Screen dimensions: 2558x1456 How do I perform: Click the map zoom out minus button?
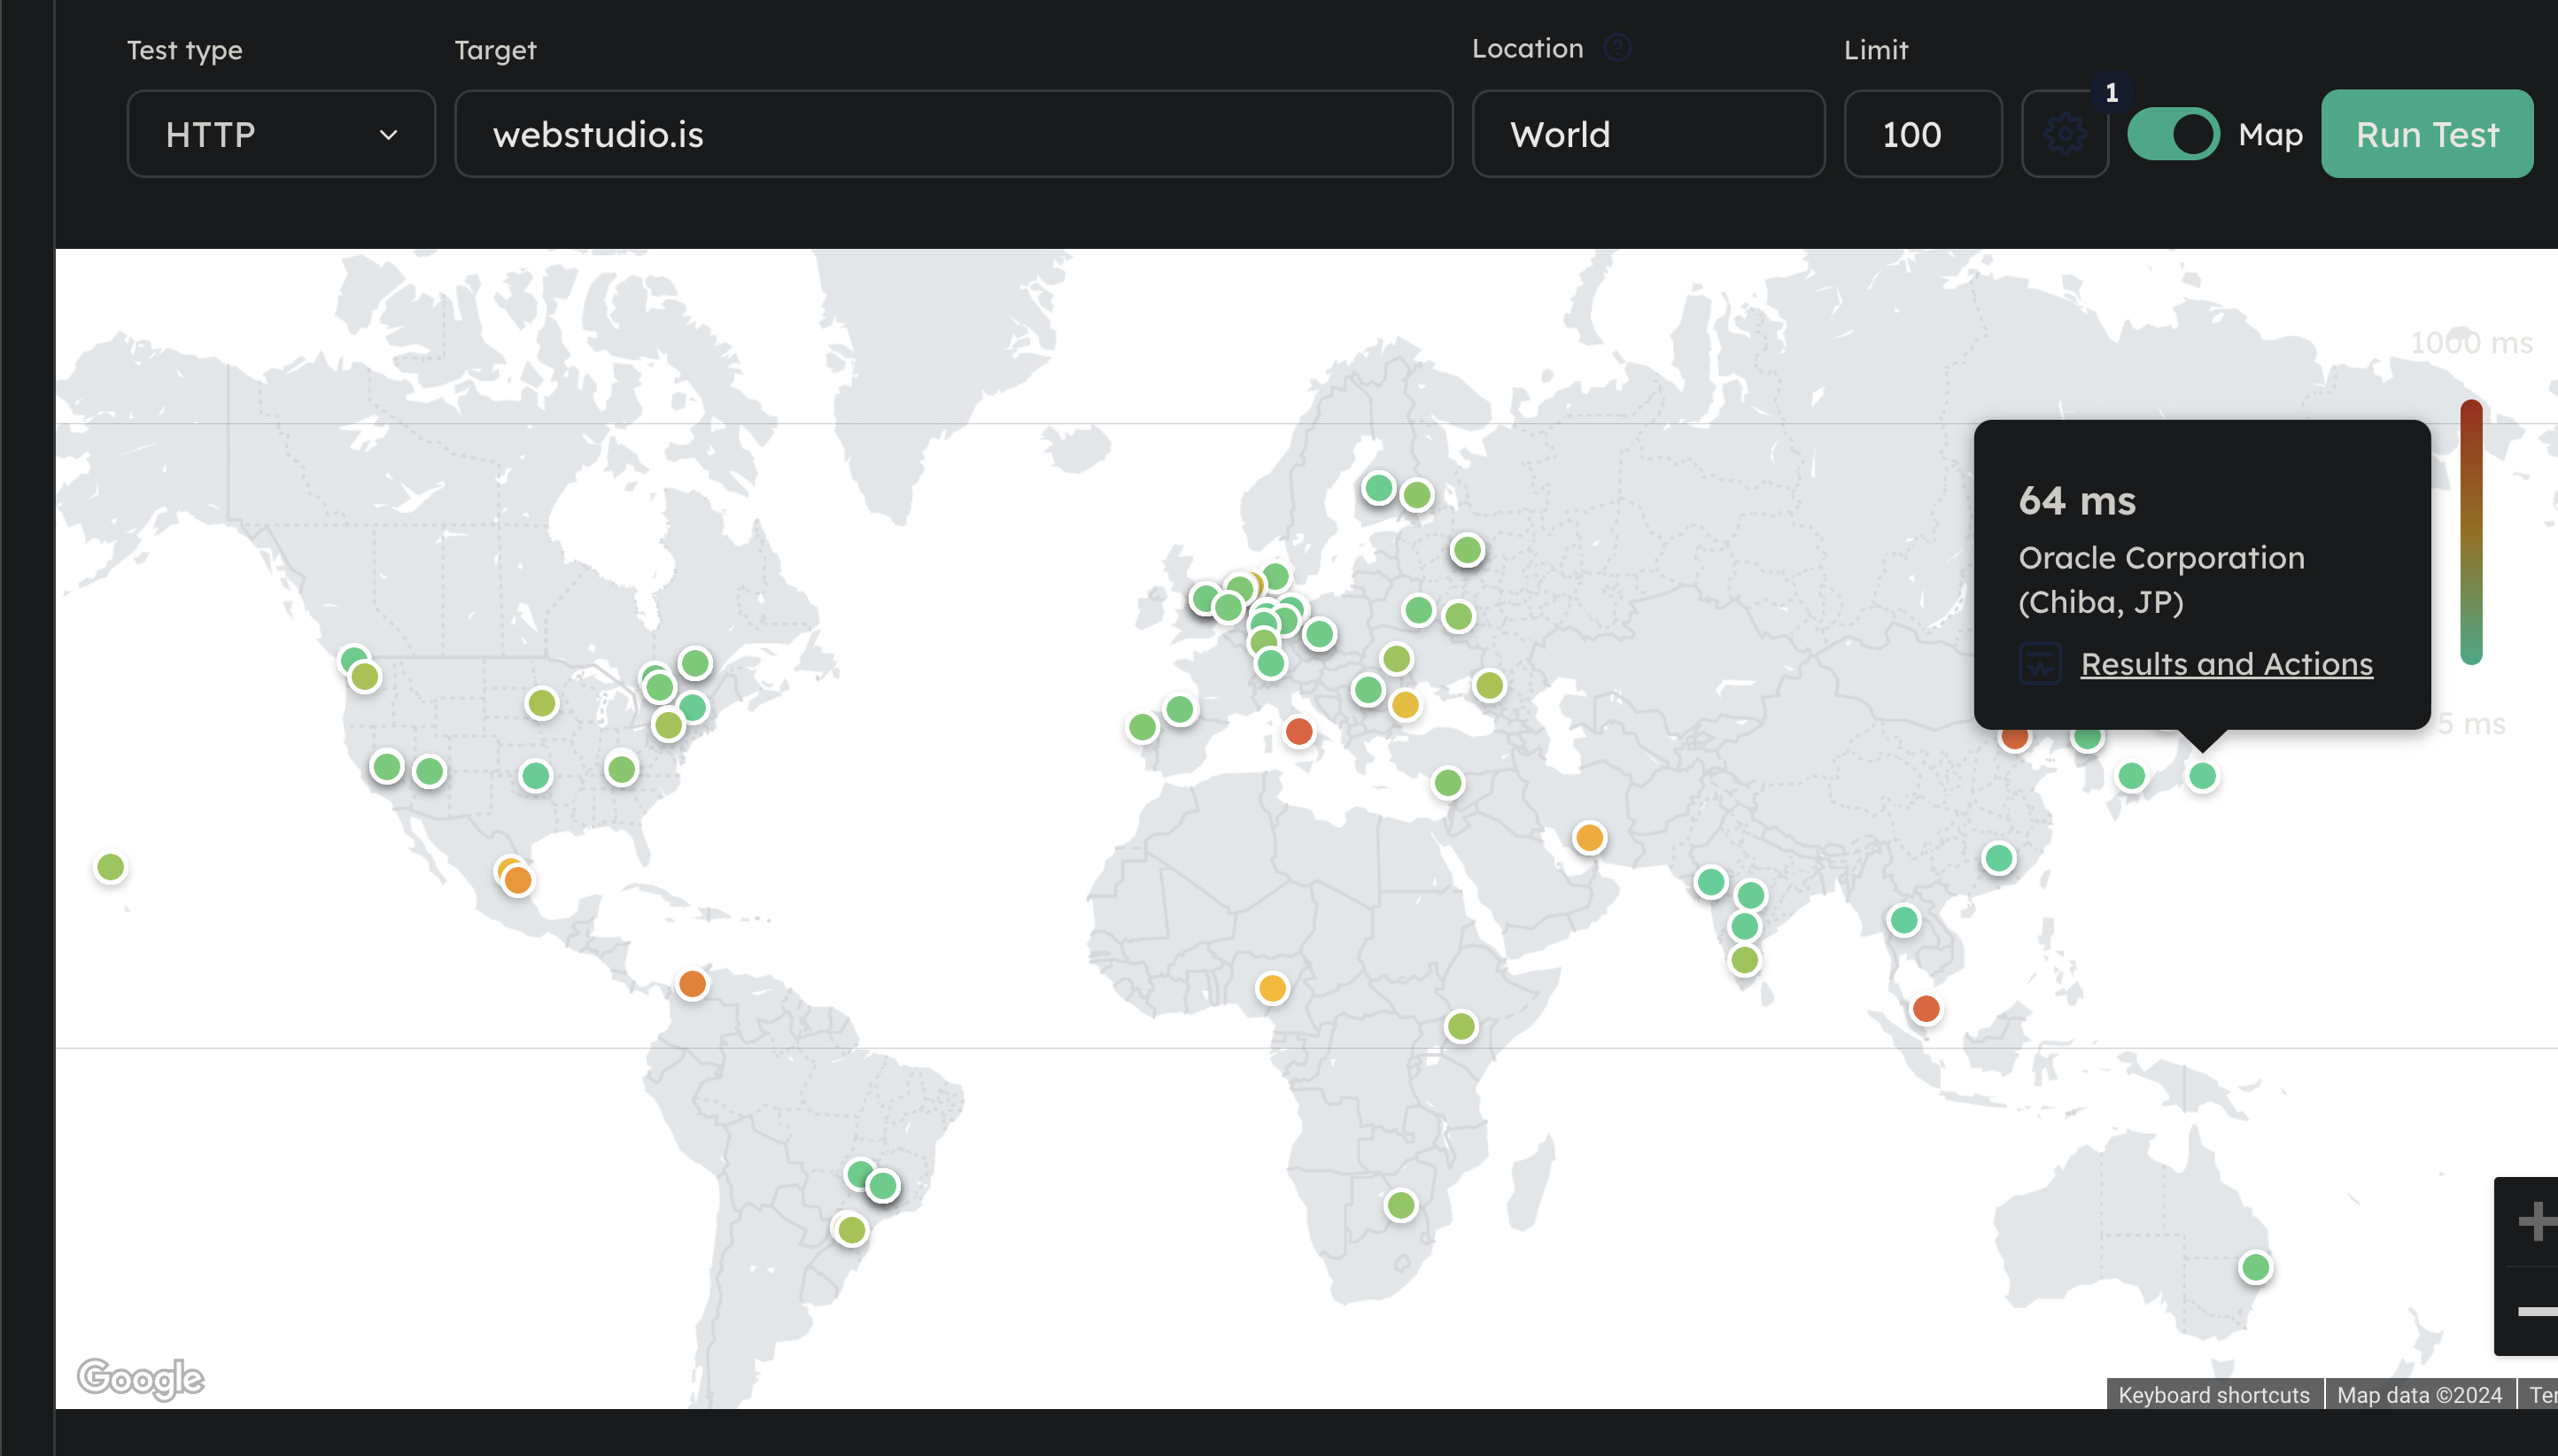coord(2534,1311)
